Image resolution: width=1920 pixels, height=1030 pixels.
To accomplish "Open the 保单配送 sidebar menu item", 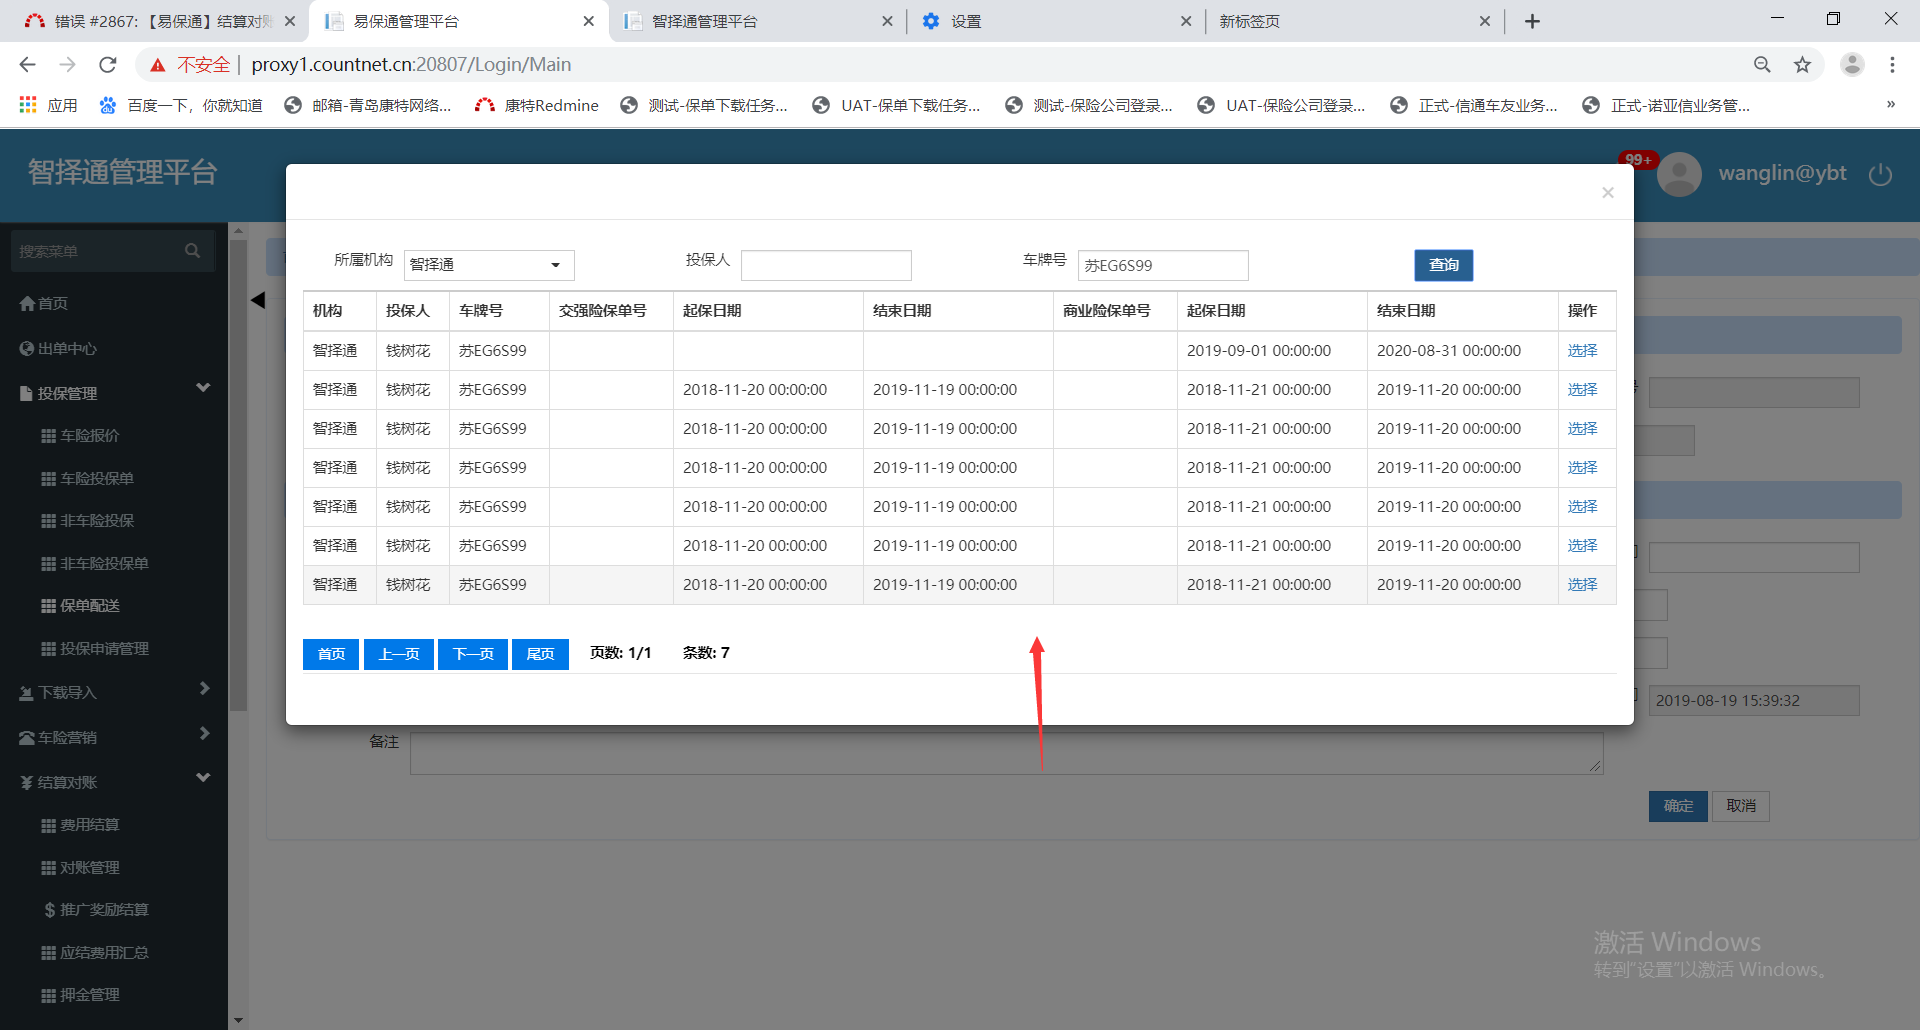I will point(89,606).
